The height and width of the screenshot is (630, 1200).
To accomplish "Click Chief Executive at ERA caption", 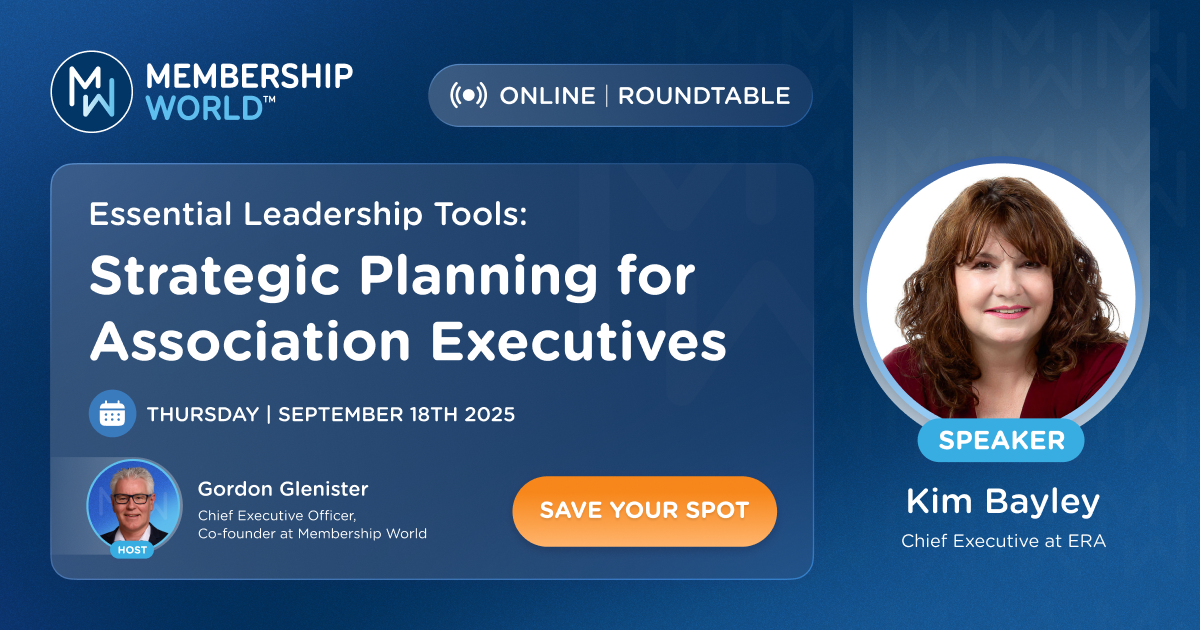I will [1003, 541].
